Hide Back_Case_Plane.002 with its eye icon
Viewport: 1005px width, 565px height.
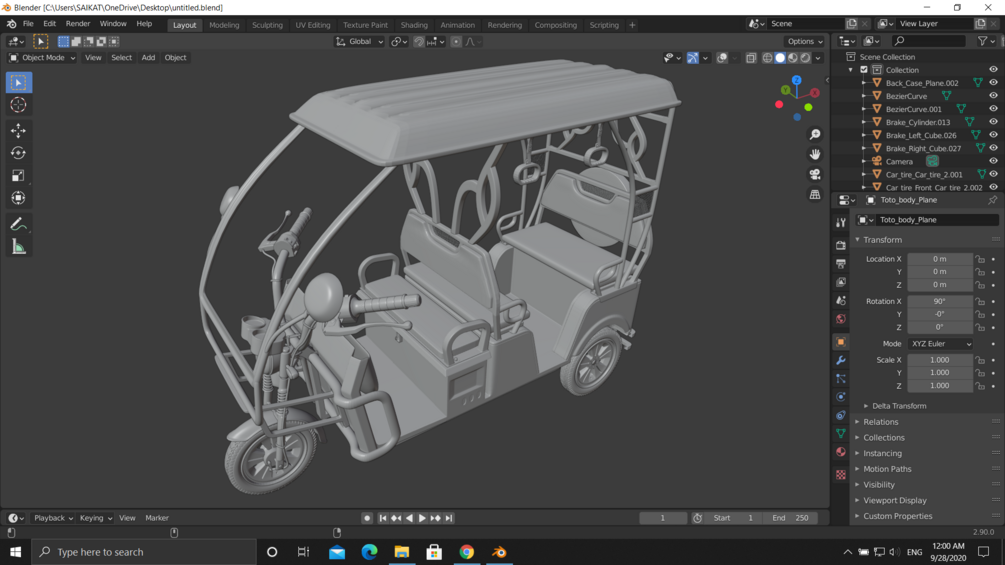993,83
